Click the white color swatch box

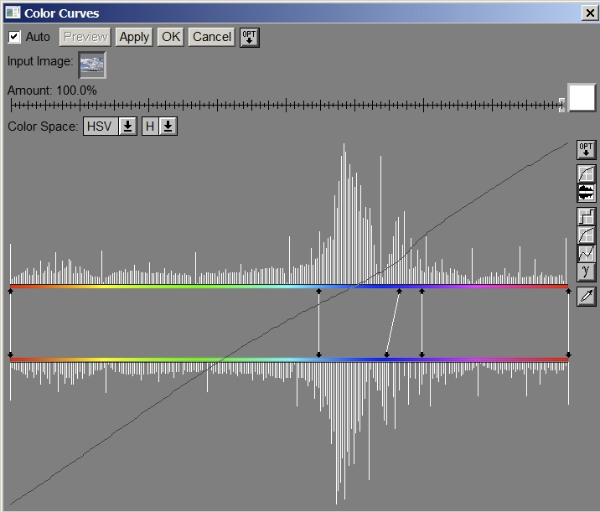(582, 98)
